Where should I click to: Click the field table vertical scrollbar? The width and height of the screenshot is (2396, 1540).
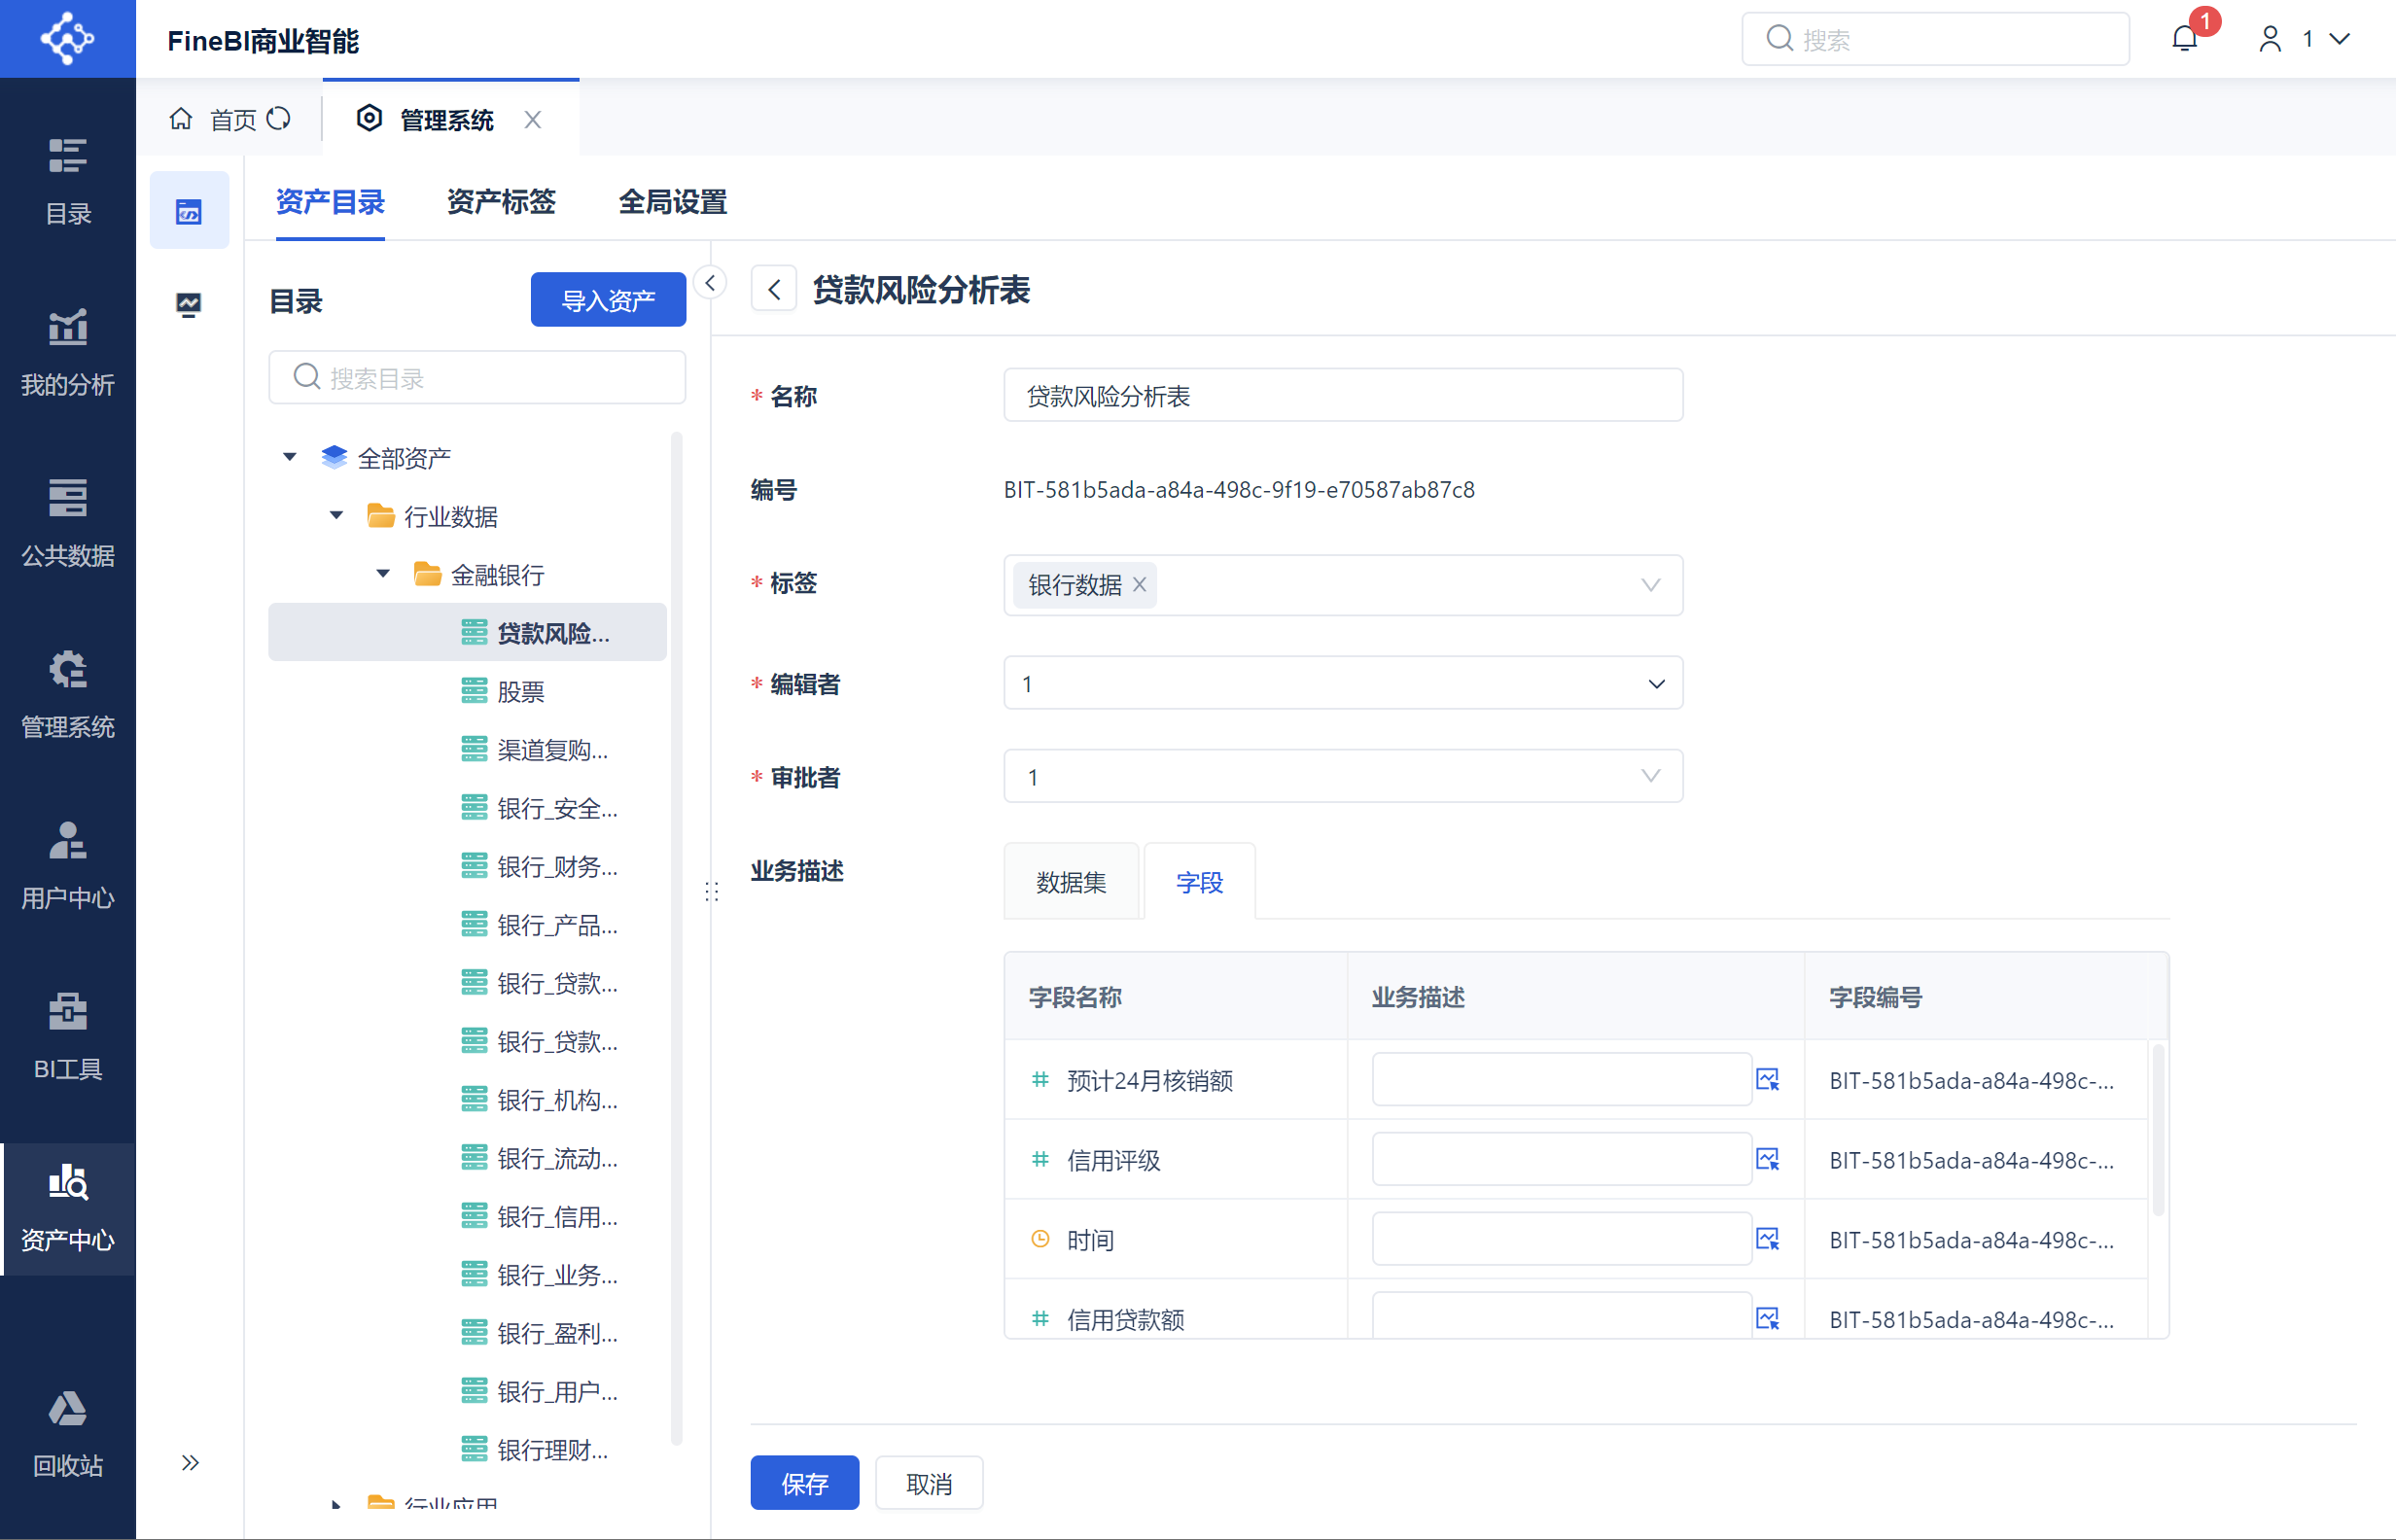pyautogui.click(x=2158, y=1130)
